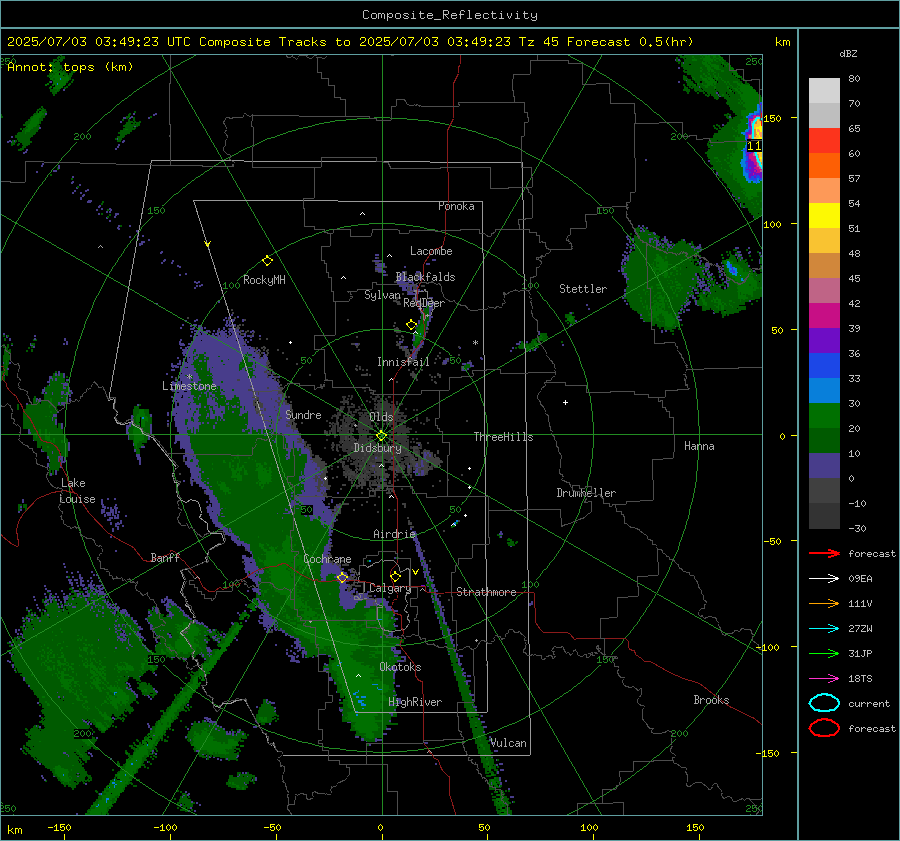Select the royal blue swatch in the dBZ scale
The width and height of the screenshot is (900, 841).
[824, 365]
